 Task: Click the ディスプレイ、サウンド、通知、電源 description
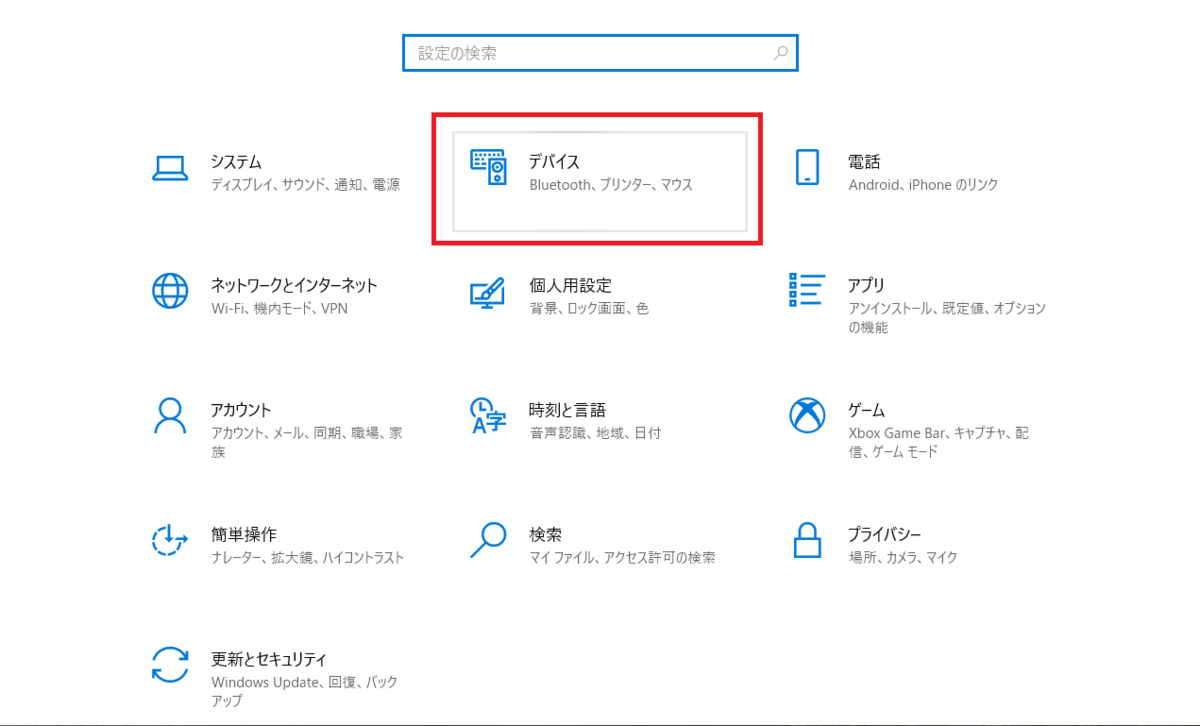[305, 184]
